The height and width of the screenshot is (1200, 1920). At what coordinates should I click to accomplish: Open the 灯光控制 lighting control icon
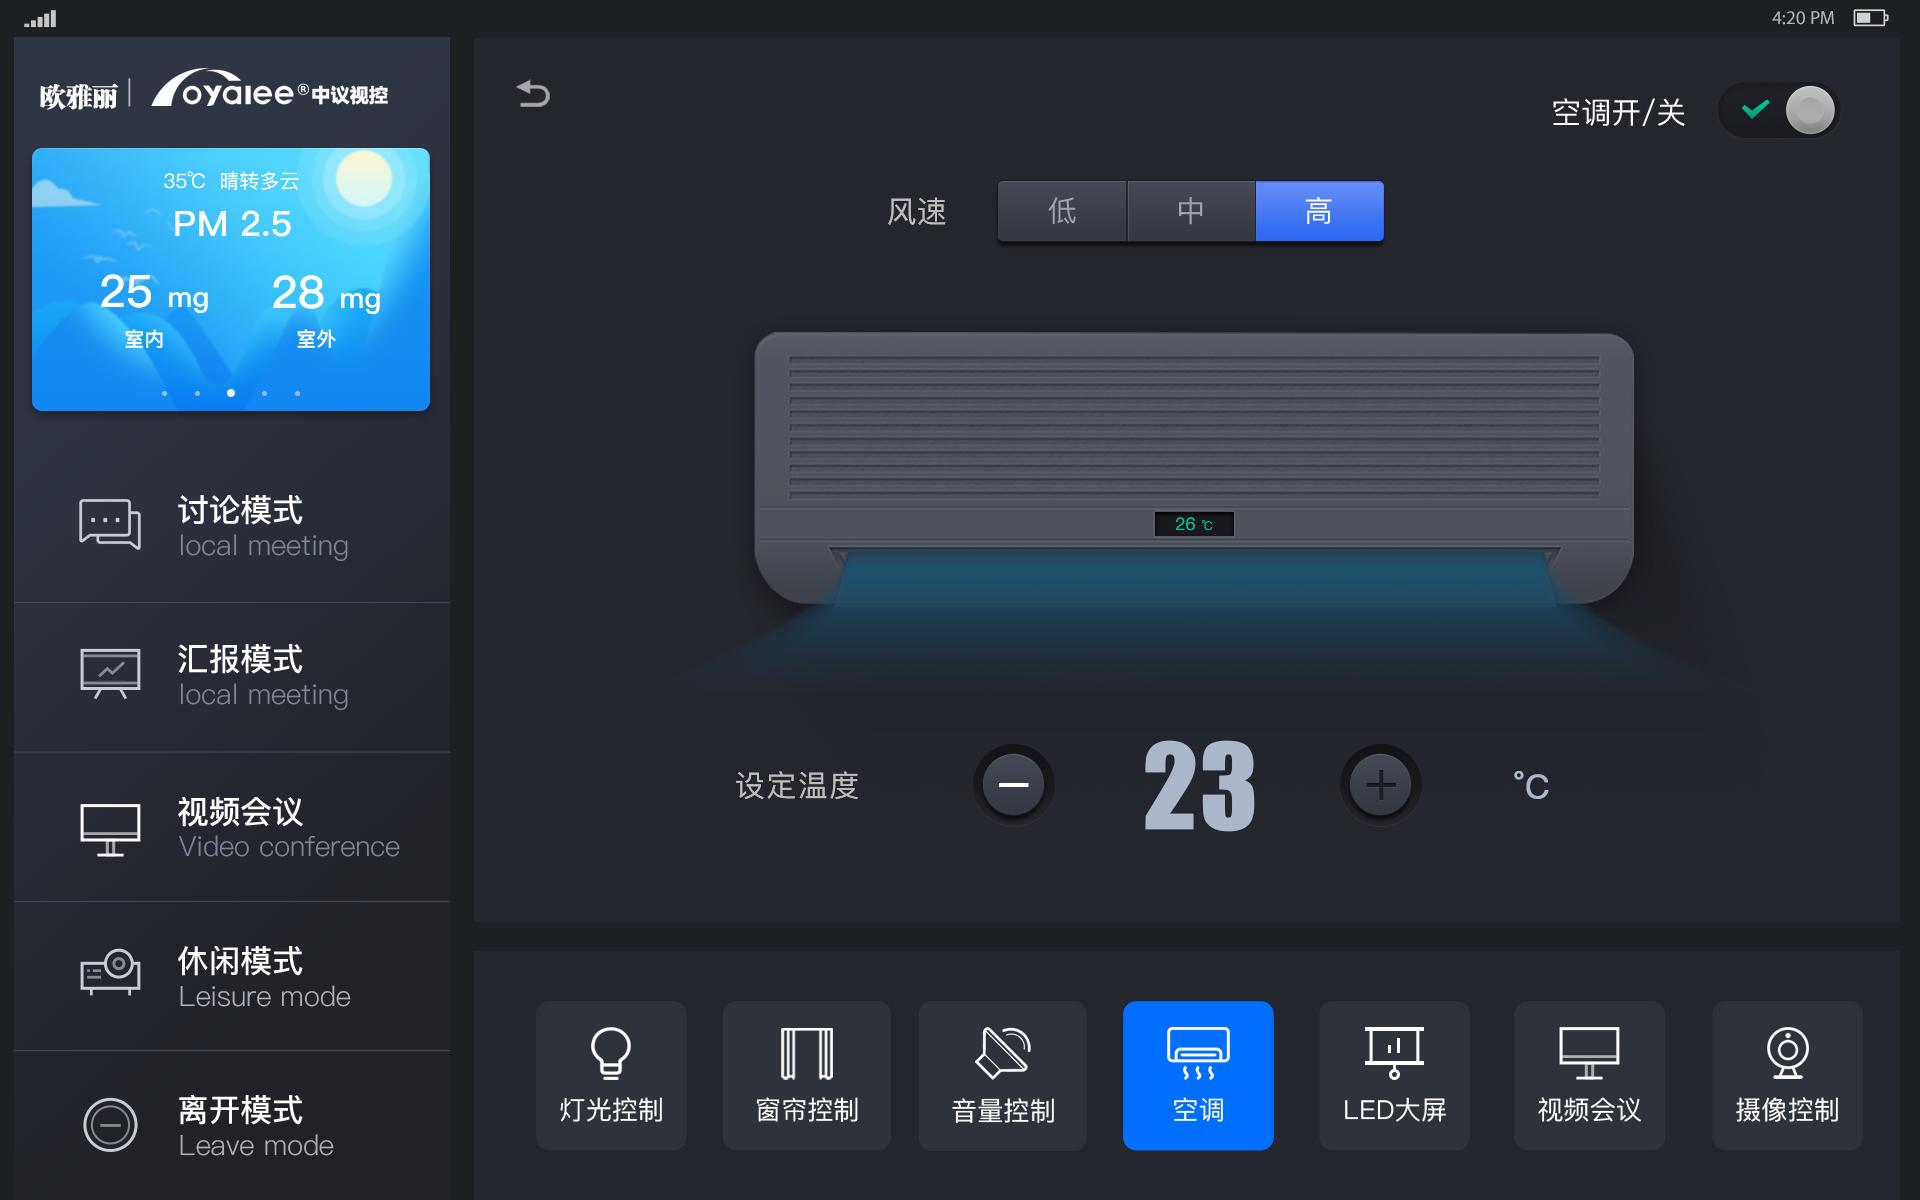pos(610,1075)
